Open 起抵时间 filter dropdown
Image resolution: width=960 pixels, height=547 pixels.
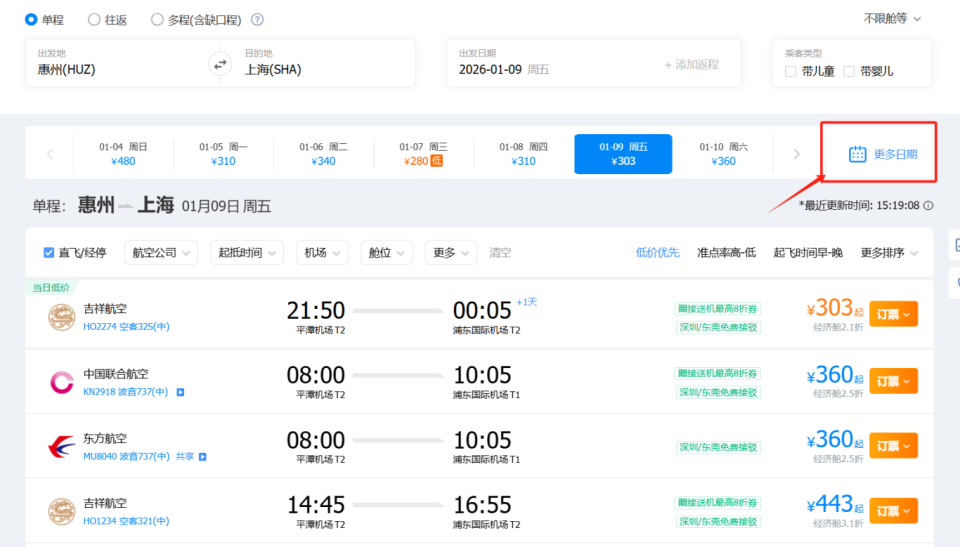click(247, 252)
